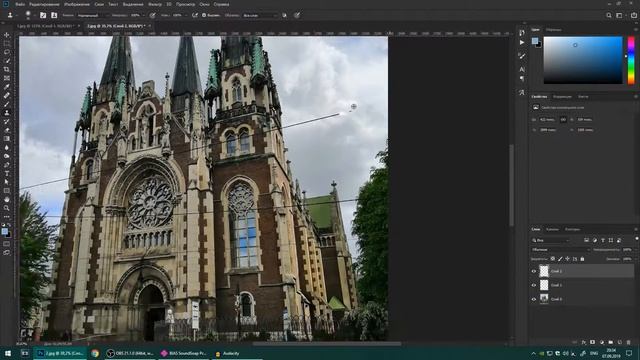Select the Rectangular Marquee tool
Screen dimensions: 640x360
point(7,44)
